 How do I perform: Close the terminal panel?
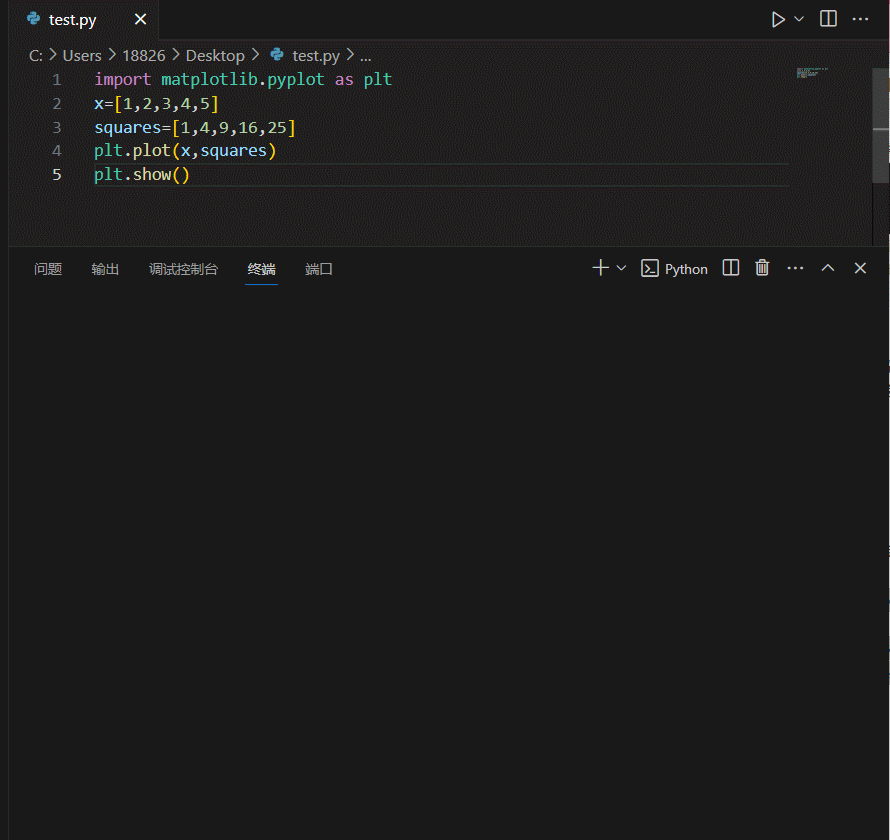pyautogui.click(x=860, y=268)
